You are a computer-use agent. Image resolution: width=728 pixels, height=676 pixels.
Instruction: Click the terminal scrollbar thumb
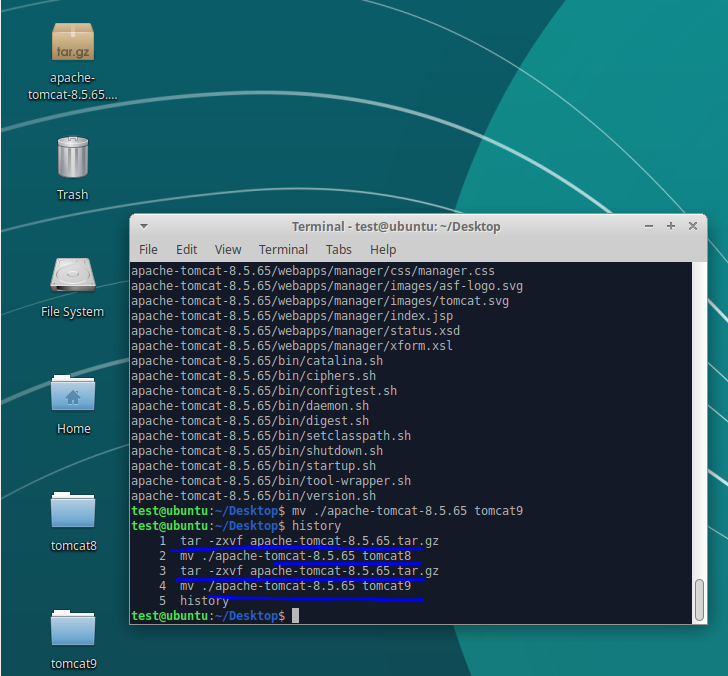tap(699, 599)
